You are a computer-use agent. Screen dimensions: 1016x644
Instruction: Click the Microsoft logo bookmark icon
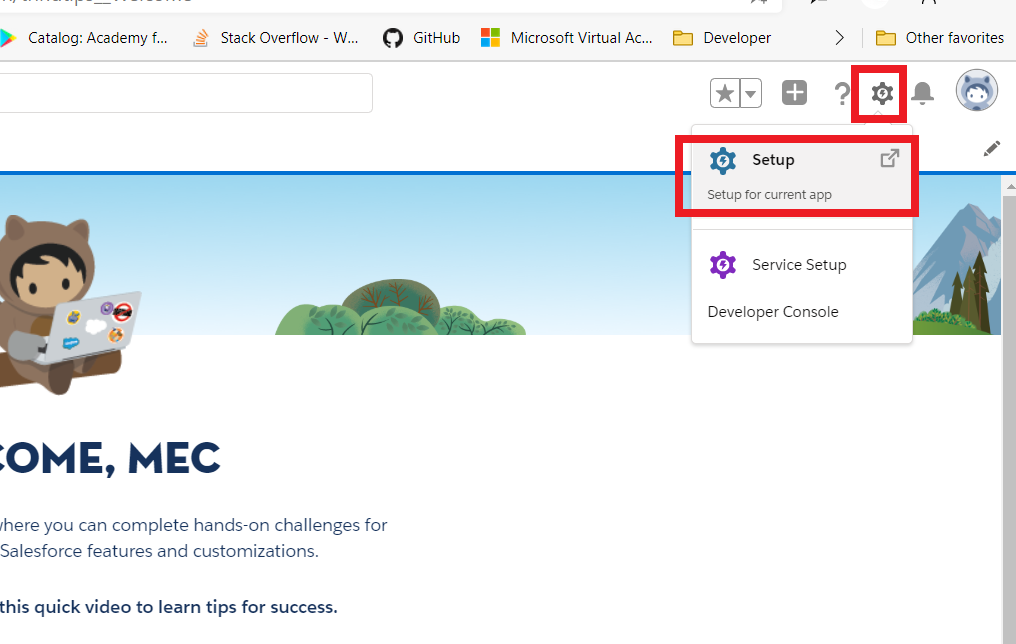tap(491, 37)
